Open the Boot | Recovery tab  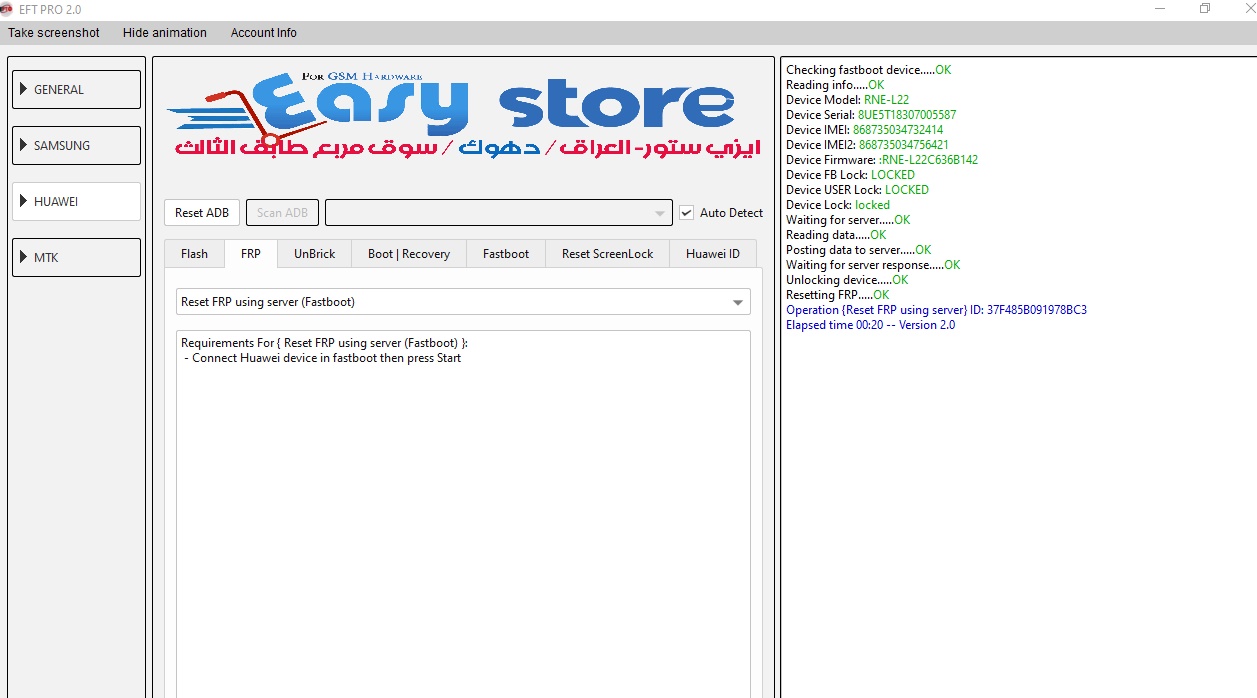click(409, 254)
